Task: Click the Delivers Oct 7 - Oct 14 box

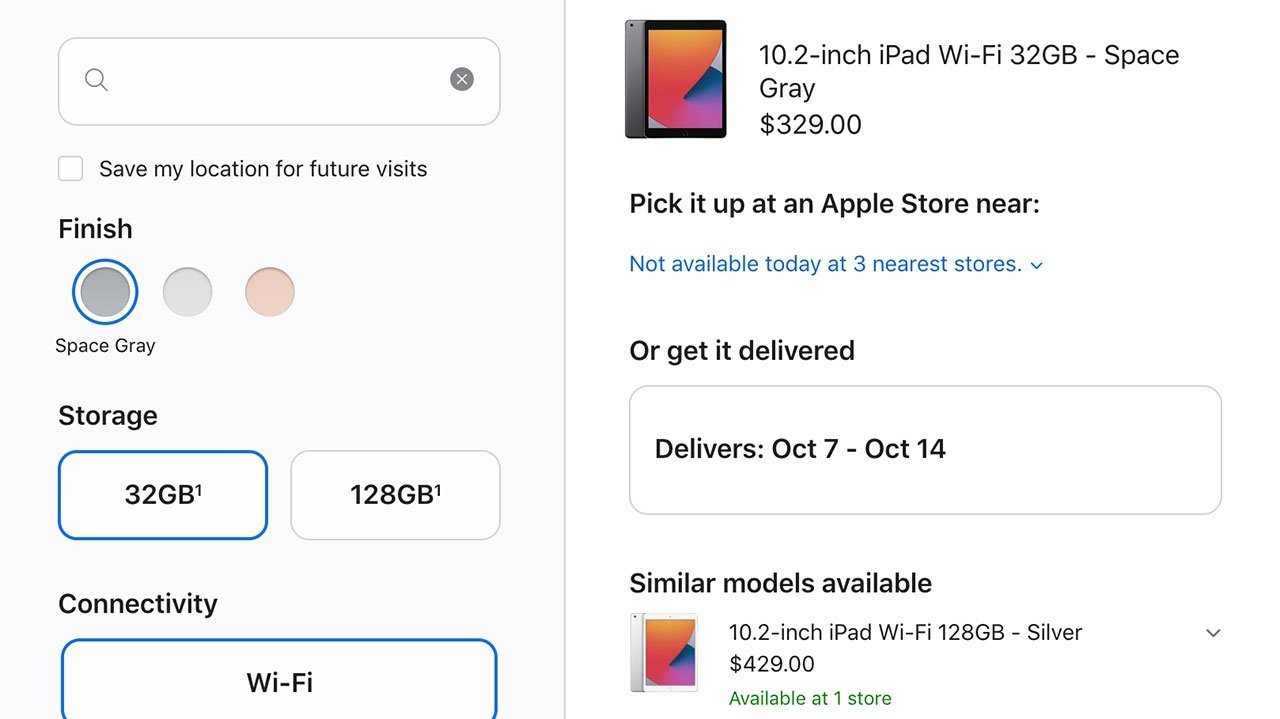Action: pos(925,449)
